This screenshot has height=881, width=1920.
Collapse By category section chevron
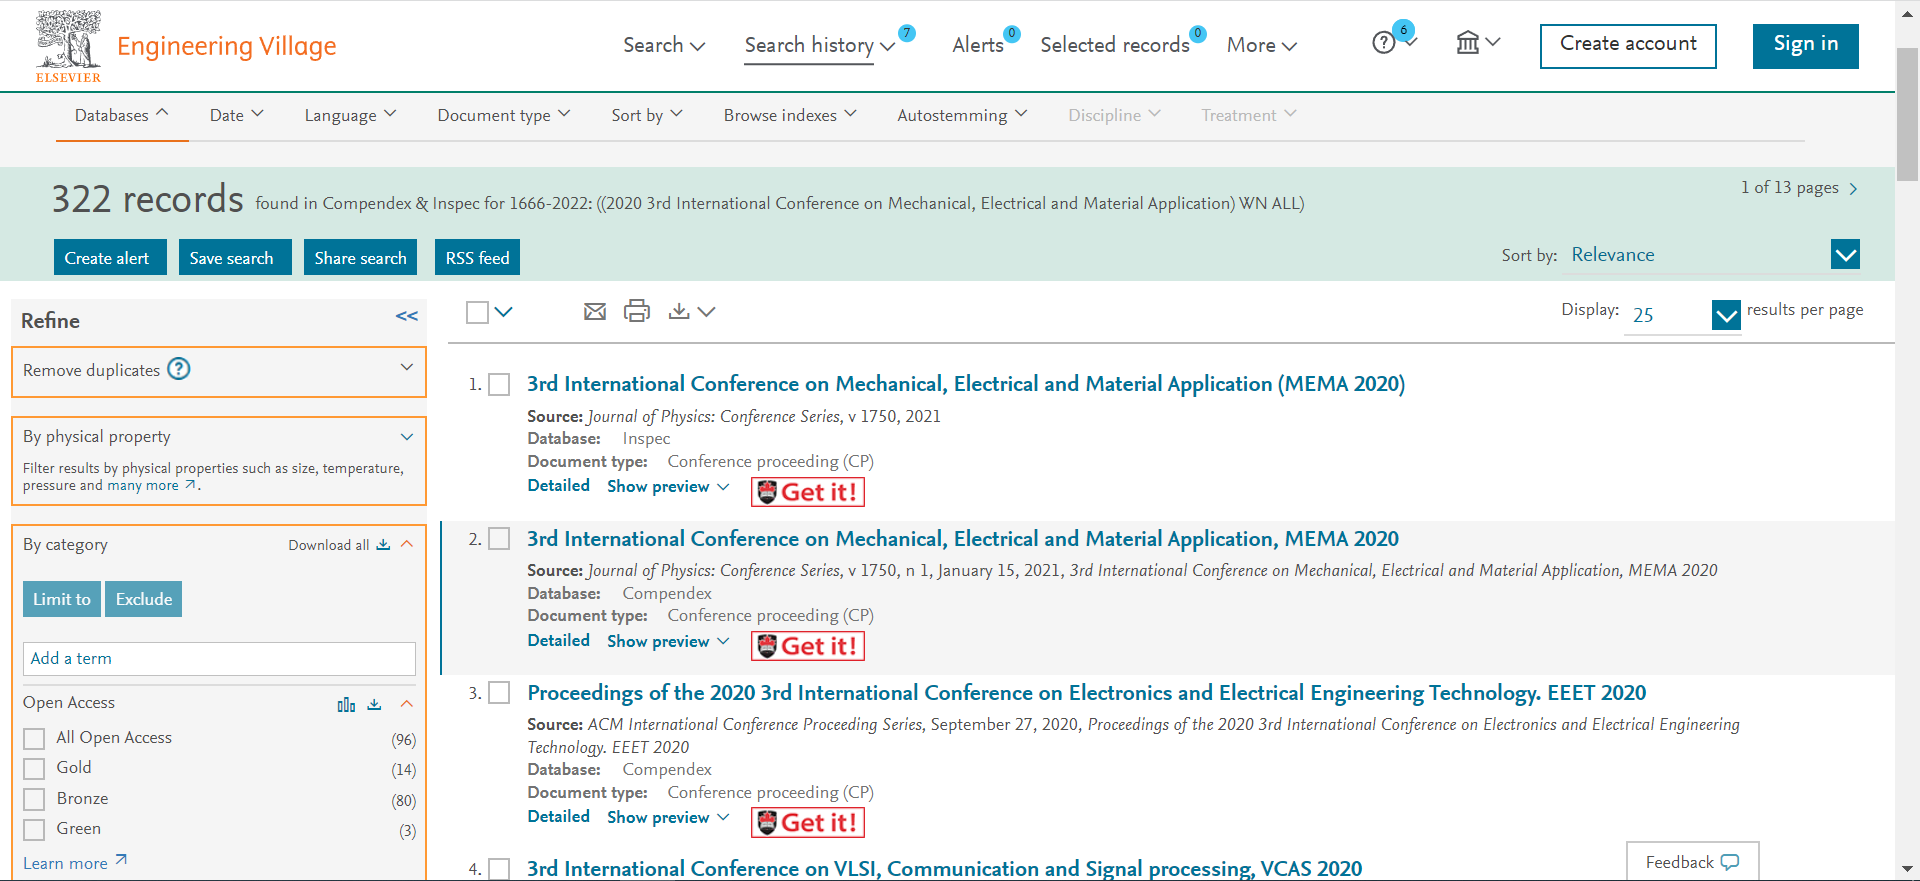[407, 544]
